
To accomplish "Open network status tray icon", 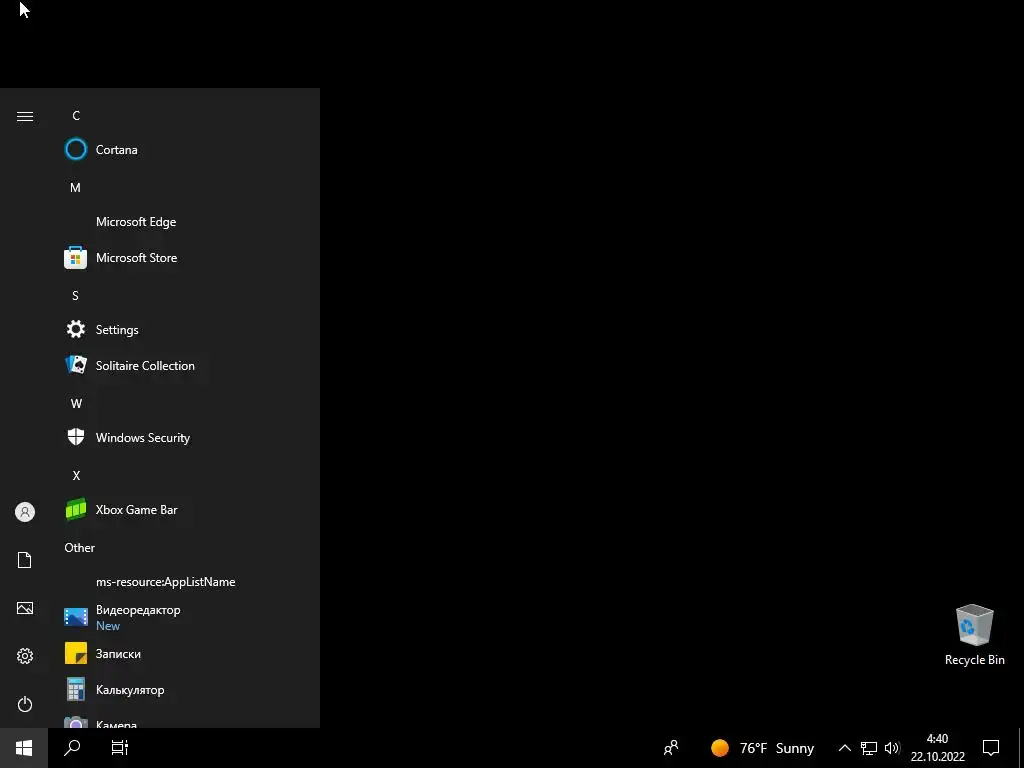I will (x=869, y=748).
